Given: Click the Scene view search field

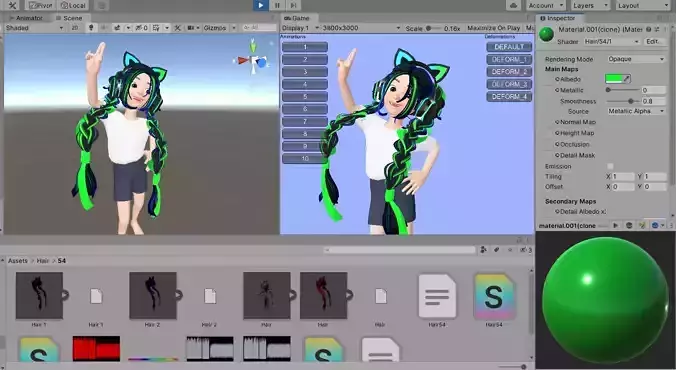Looking at the screenshot, I should click(259, 28).
